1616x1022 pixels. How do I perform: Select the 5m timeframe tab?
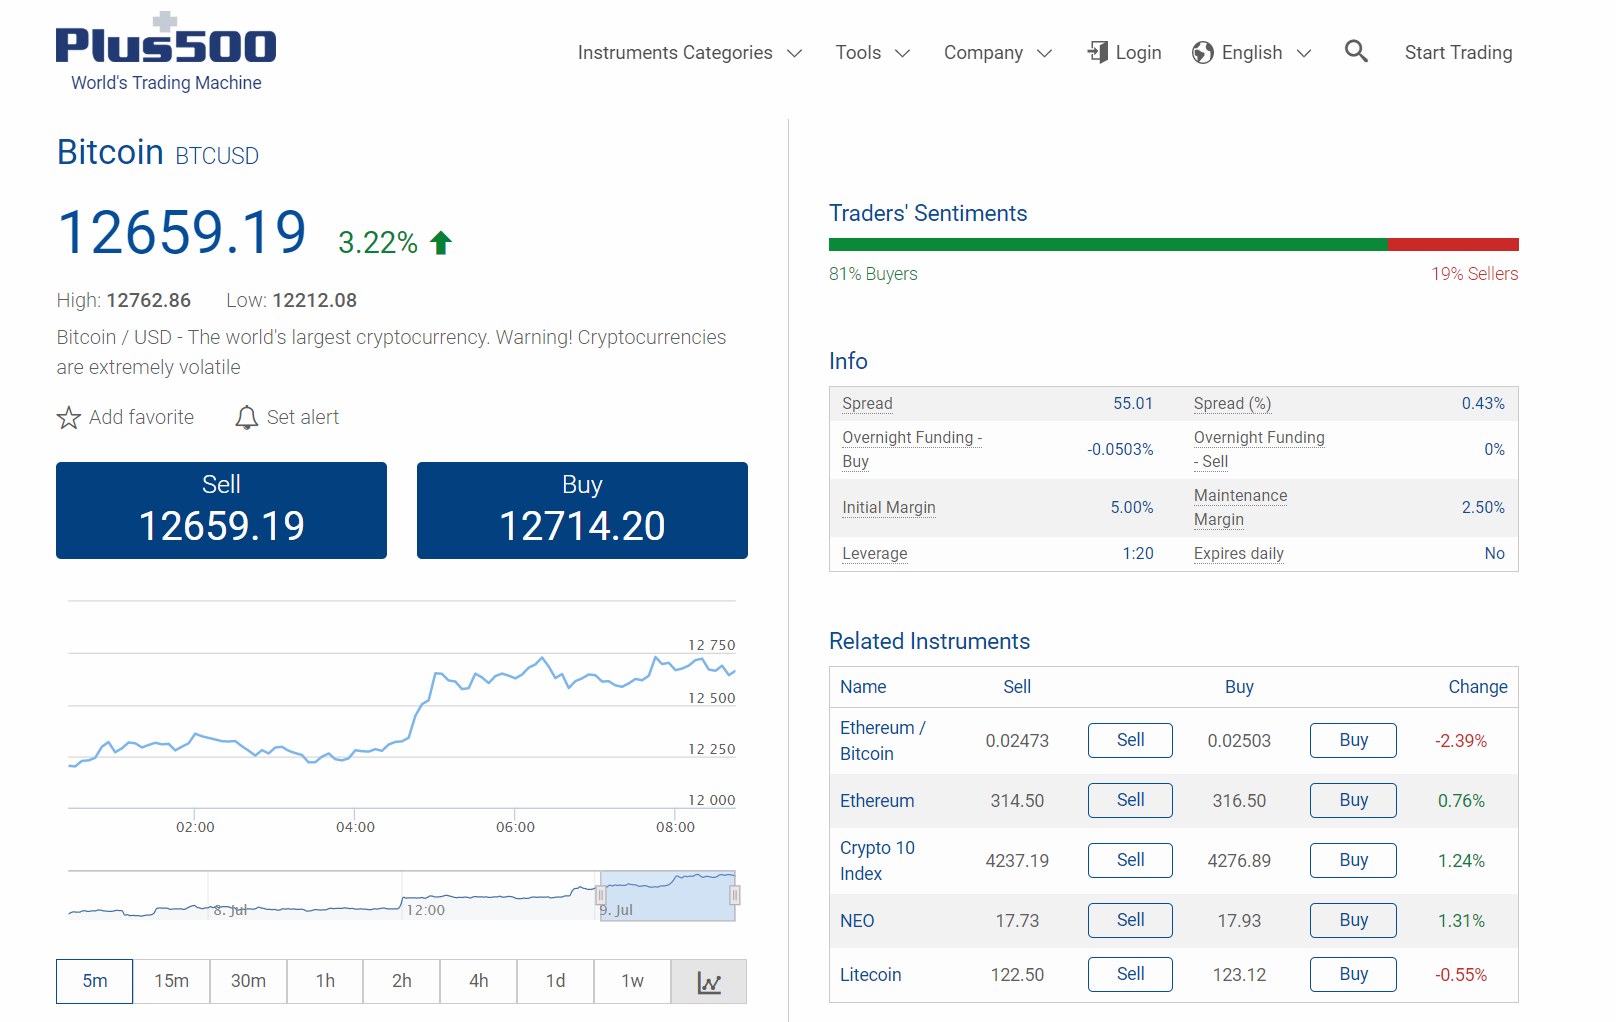pos(95,981)
